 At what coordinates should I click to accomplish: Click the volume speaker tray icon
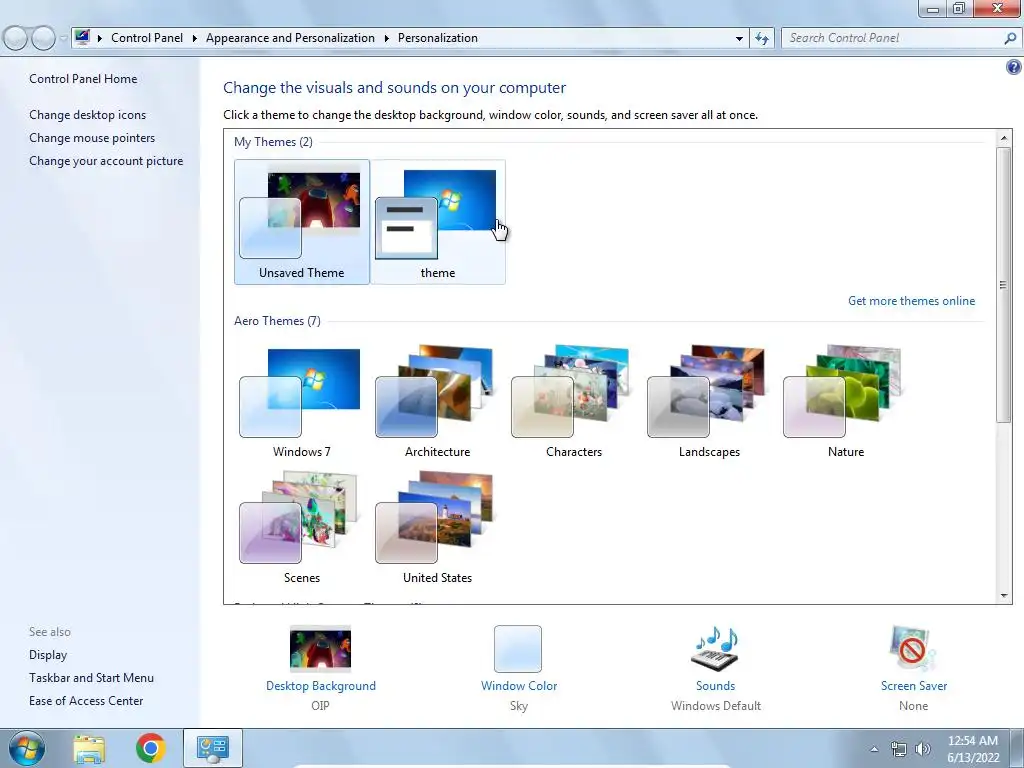pos(923,749)
